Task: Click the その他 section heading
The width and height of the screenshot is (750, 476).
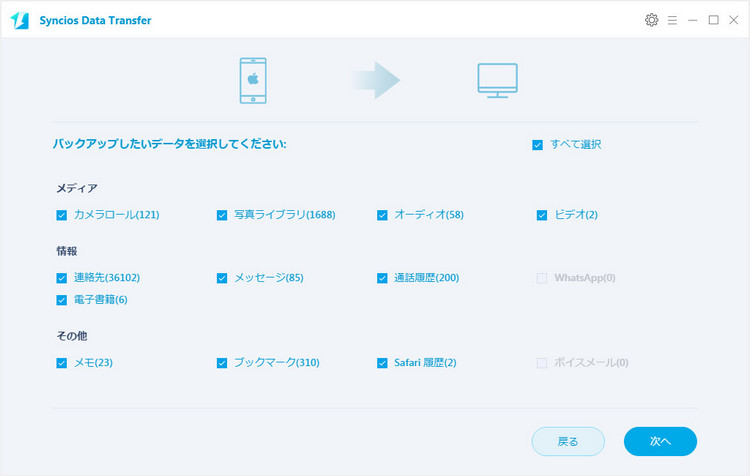Action: point(72,336)
